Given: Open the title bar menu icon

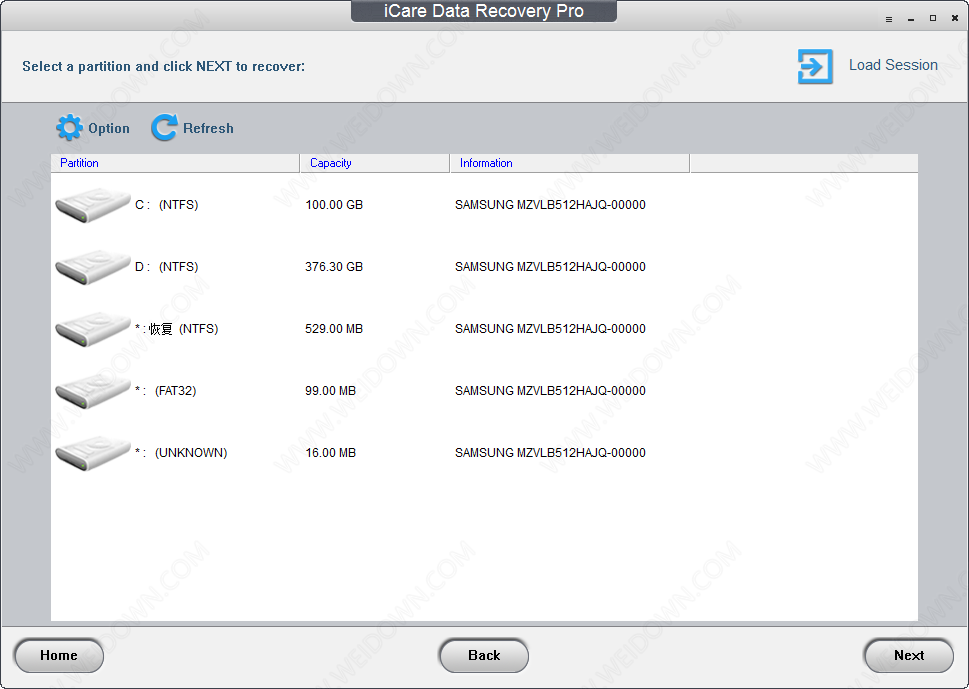Looking at the screenshot, I should (x=889, y=19).
